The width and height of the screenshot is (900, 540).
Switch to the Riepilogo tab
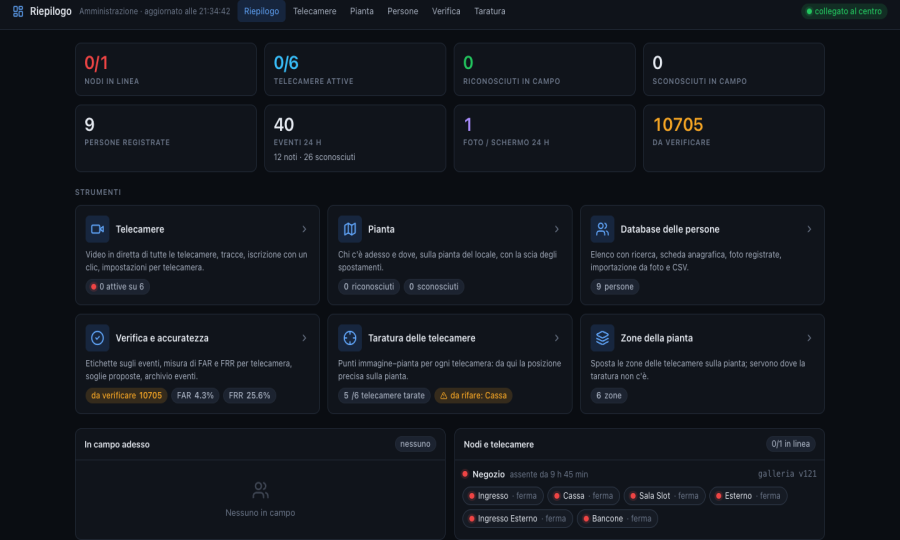click(261, 11)
